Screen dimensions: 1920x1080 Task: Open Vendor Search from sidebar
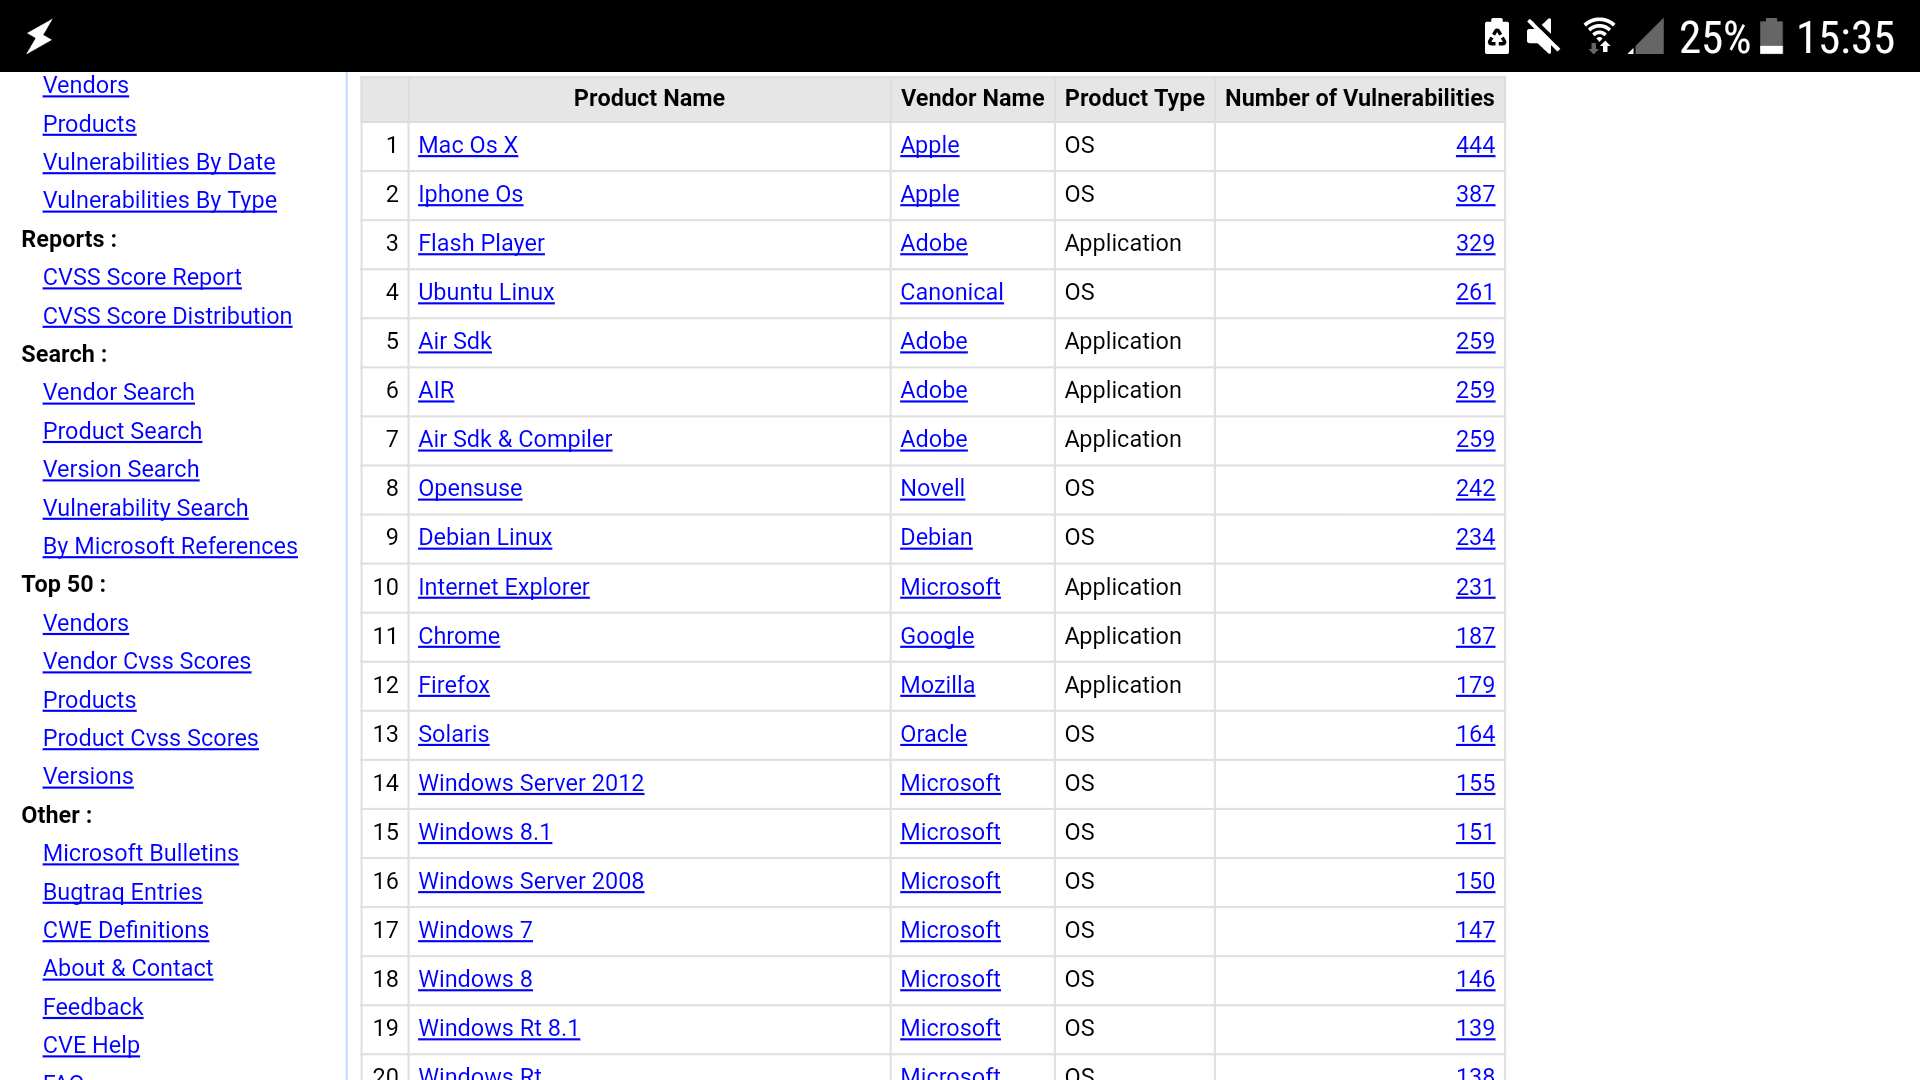(x=118, y=392)
